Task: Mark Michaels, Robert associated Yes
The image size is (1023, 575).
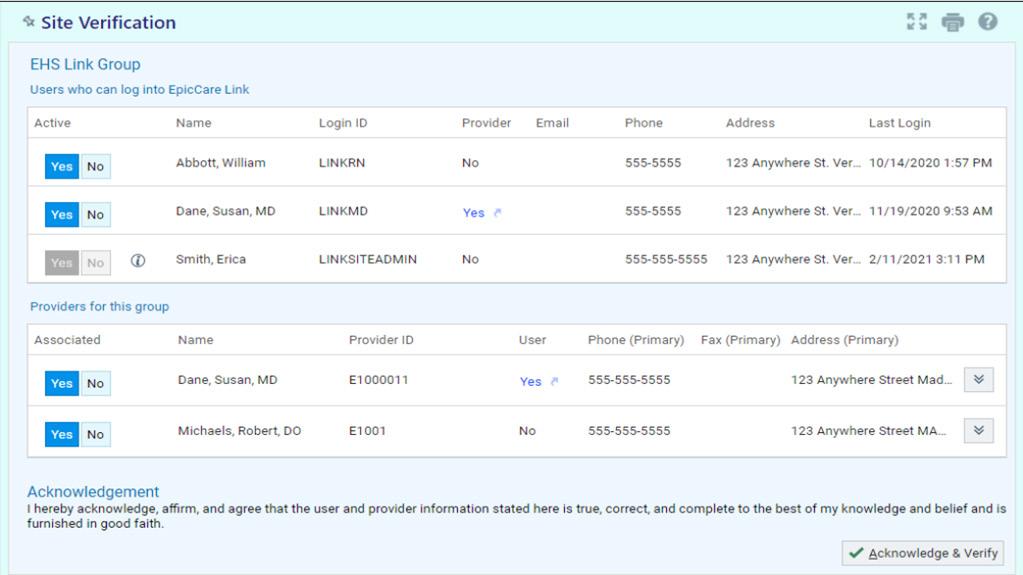Action: coord(62,434)
